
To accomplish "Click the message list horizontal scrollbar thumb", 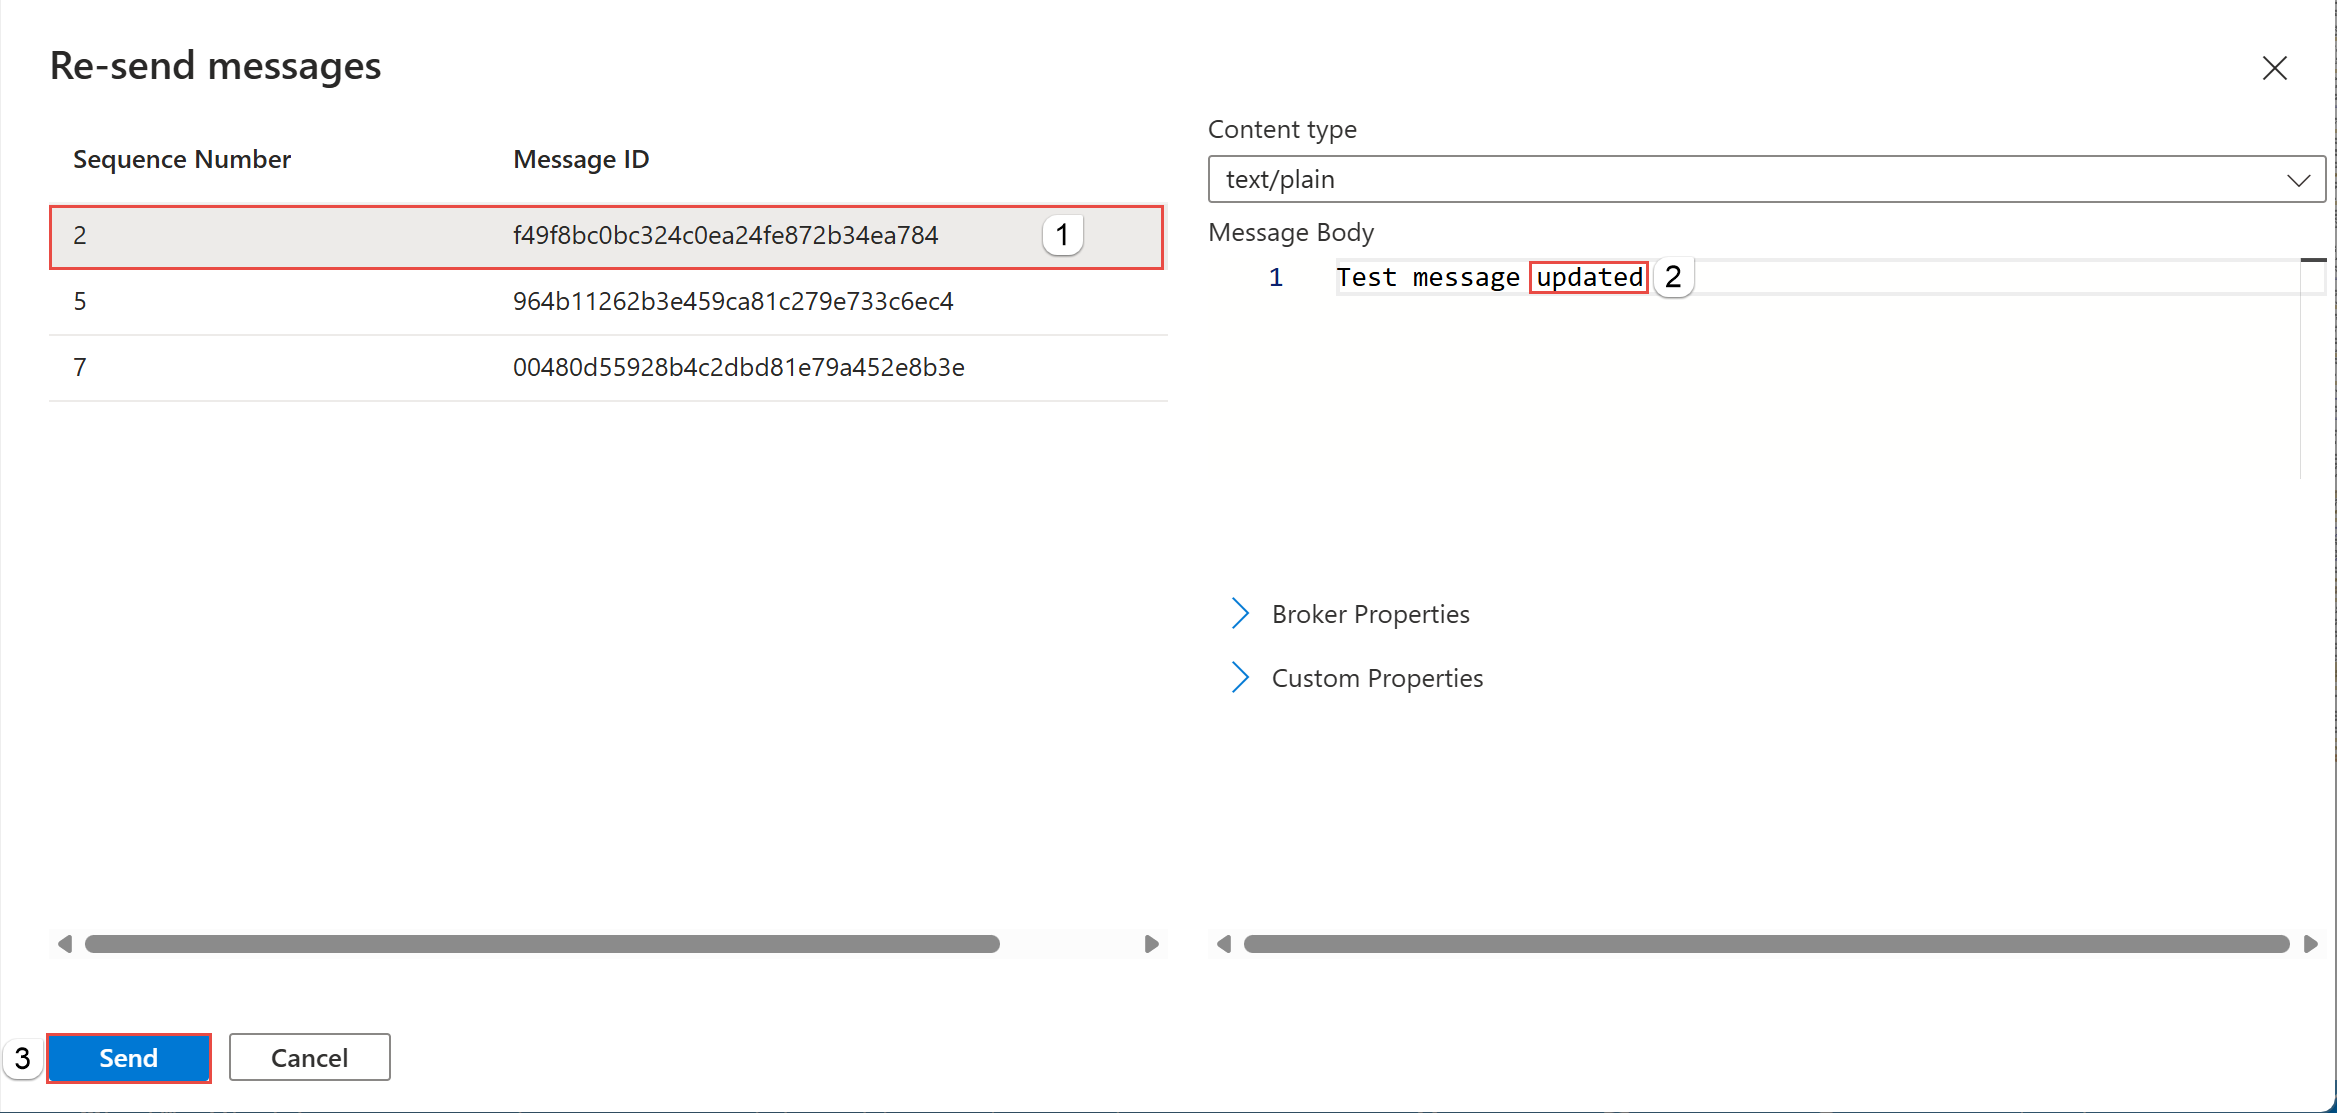I will 542,943.
